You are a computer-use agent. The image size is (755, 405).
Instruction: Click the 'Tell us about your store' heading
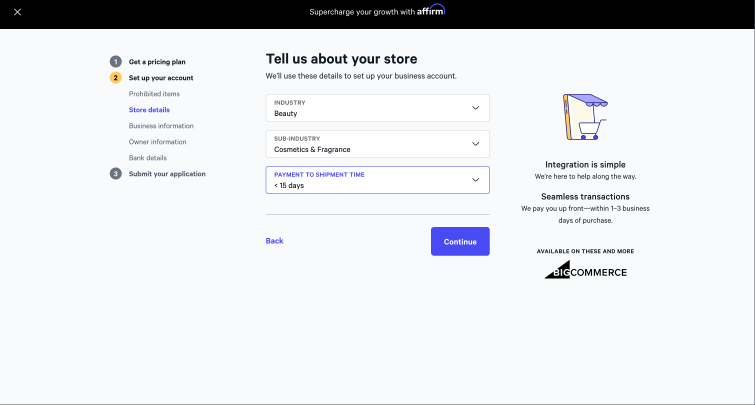[x=341, y=59]
